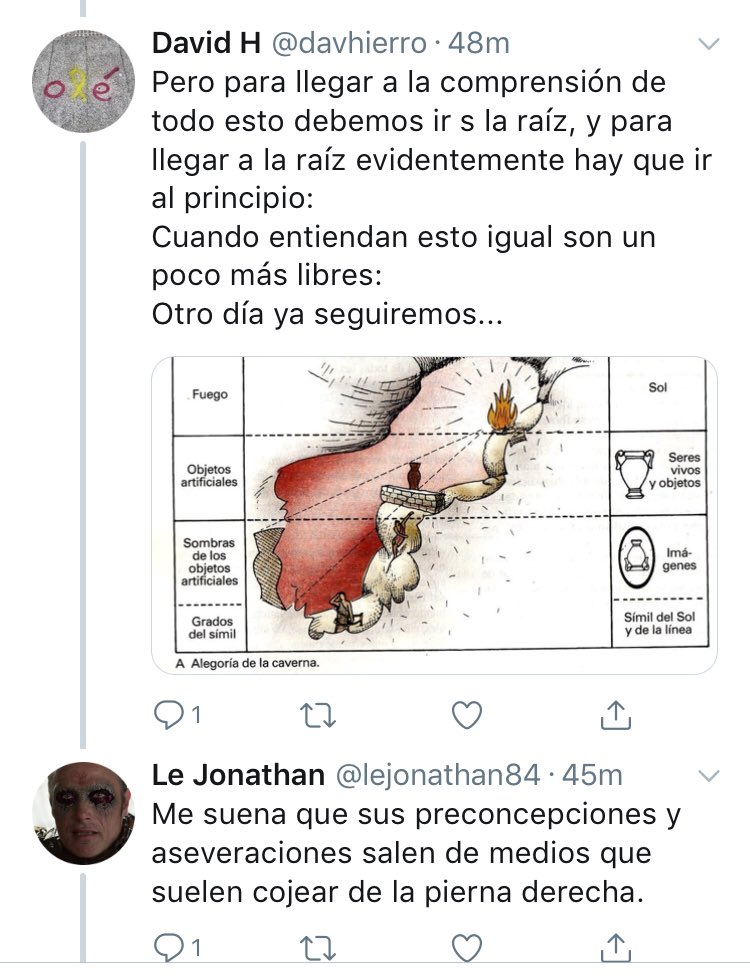Reply to David H's tweet
The height and width of the screenshot is (976, 750).
177,715
